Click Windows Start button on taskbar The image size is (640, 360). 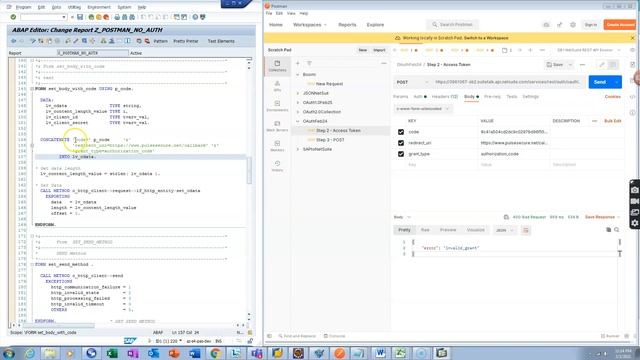(x=8, y=353)
